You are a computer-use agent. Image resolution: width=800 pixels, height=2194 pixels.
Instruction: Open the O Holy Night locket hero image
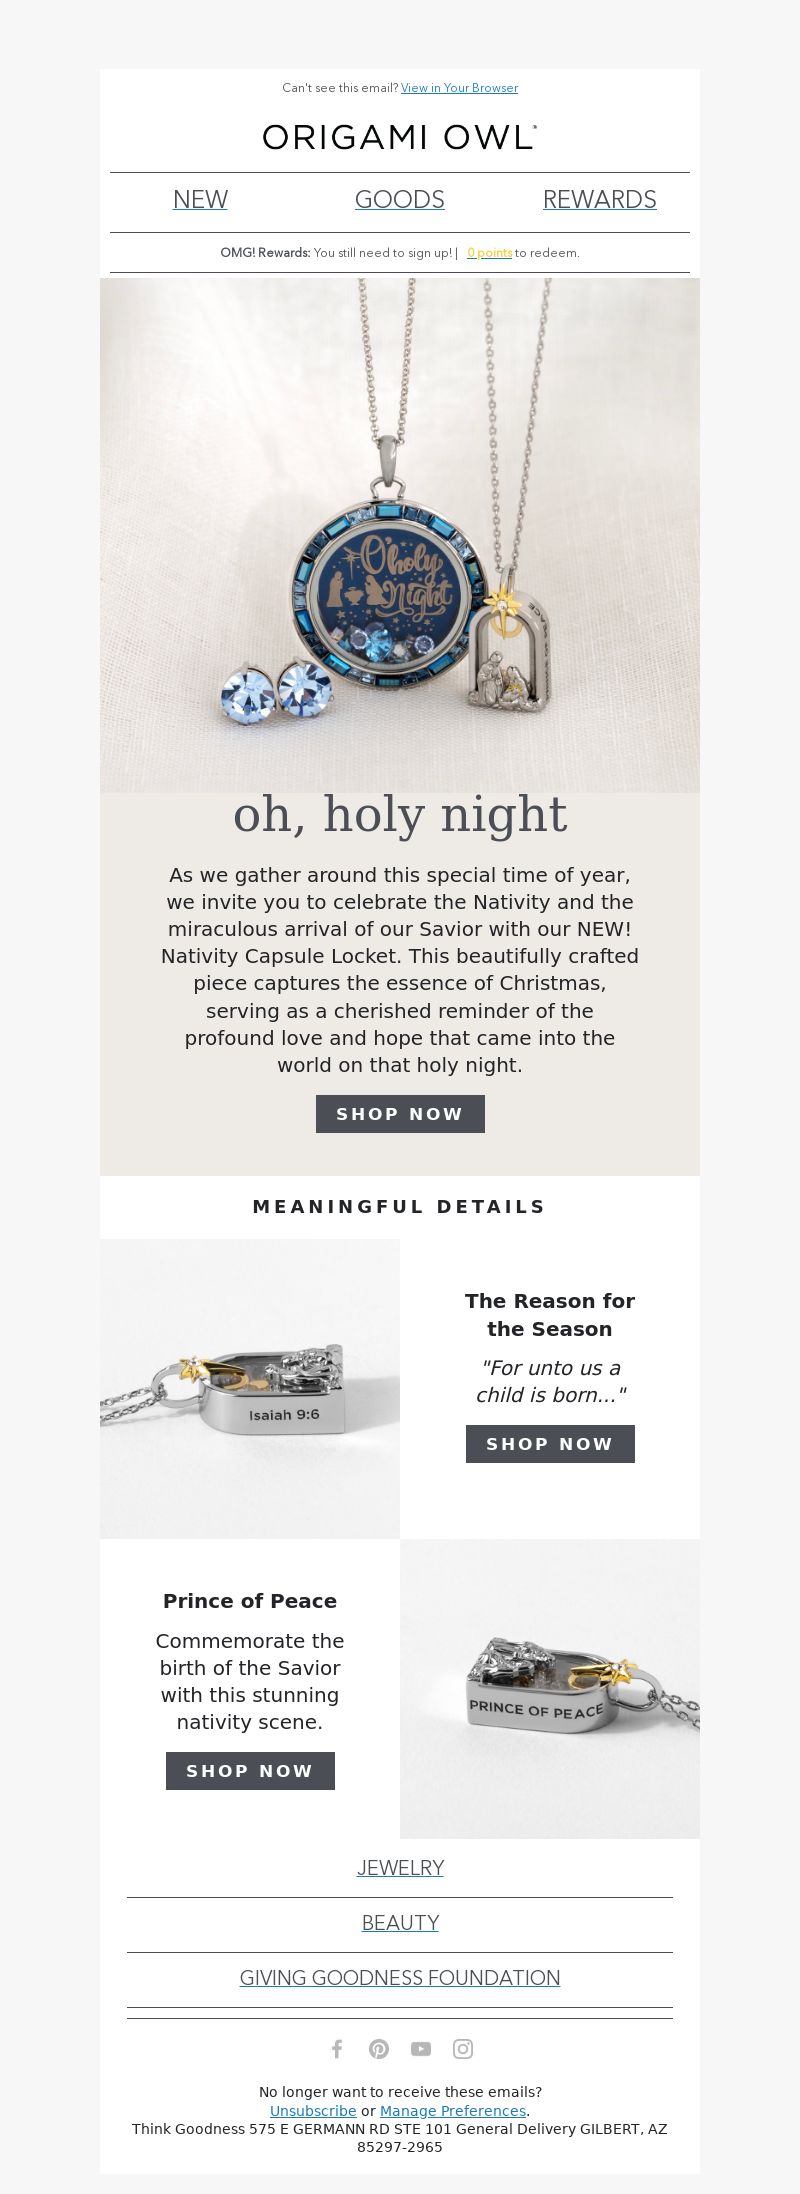pos(400,536)
